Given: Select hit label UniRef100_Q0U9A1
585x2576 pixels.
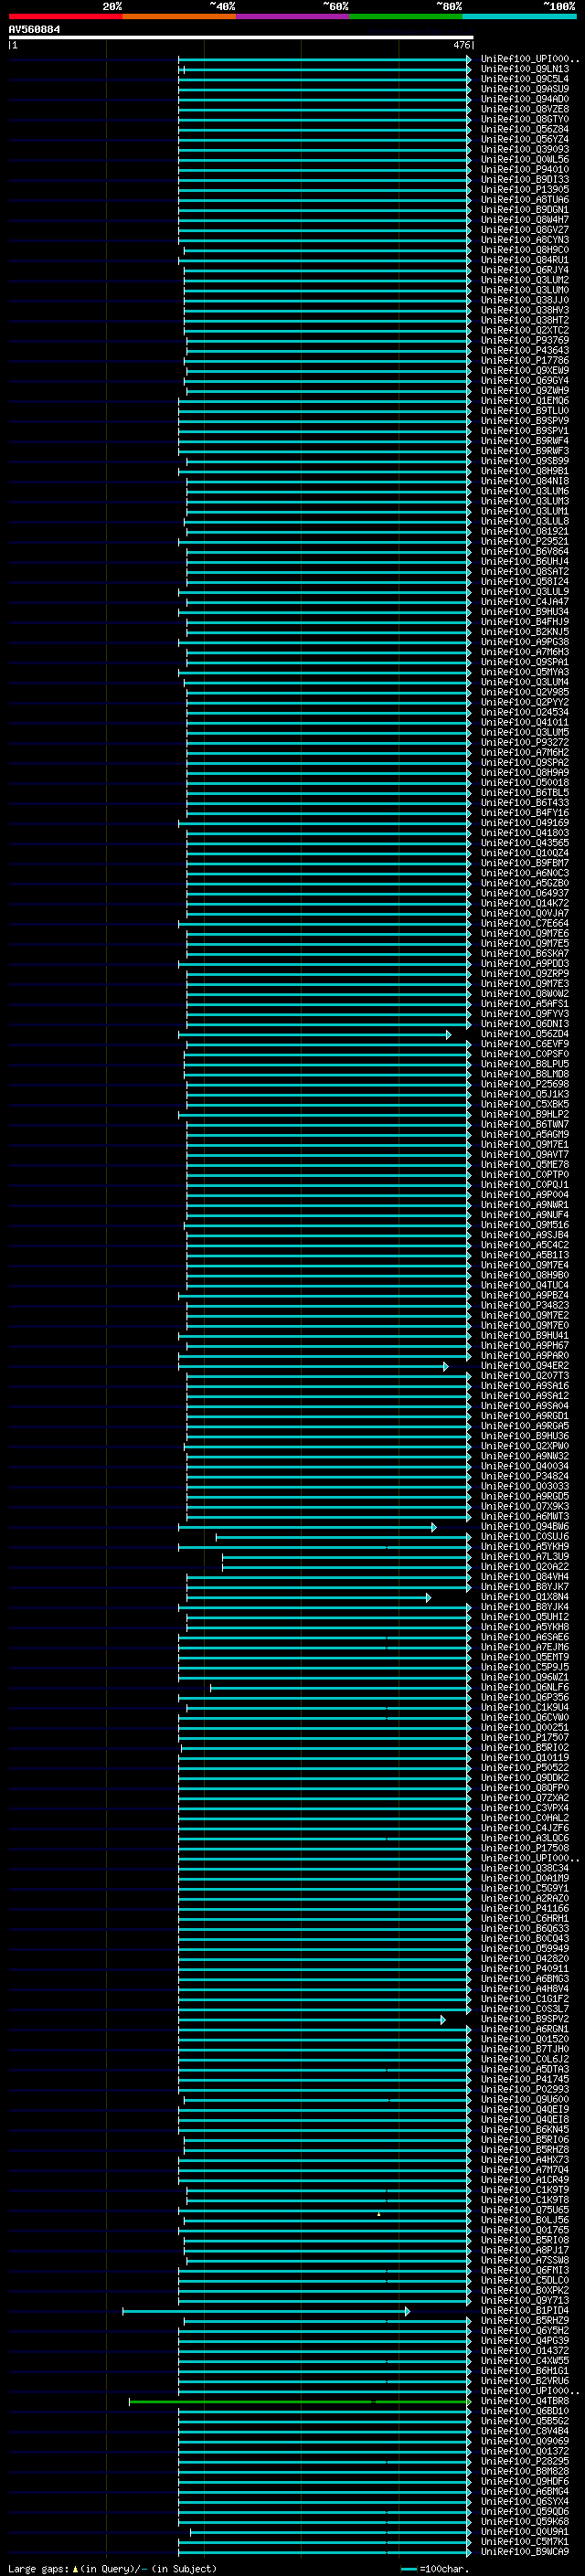Looking at the screenshot, I should (524, 2532).
